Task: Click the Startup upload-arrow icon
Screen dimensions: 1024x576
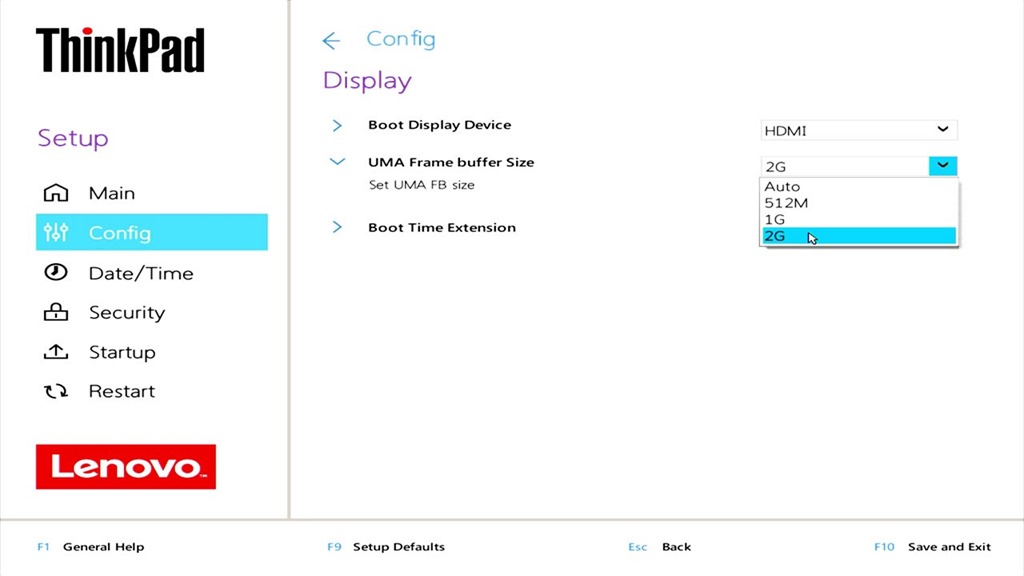Action: (x=56, y=352)
